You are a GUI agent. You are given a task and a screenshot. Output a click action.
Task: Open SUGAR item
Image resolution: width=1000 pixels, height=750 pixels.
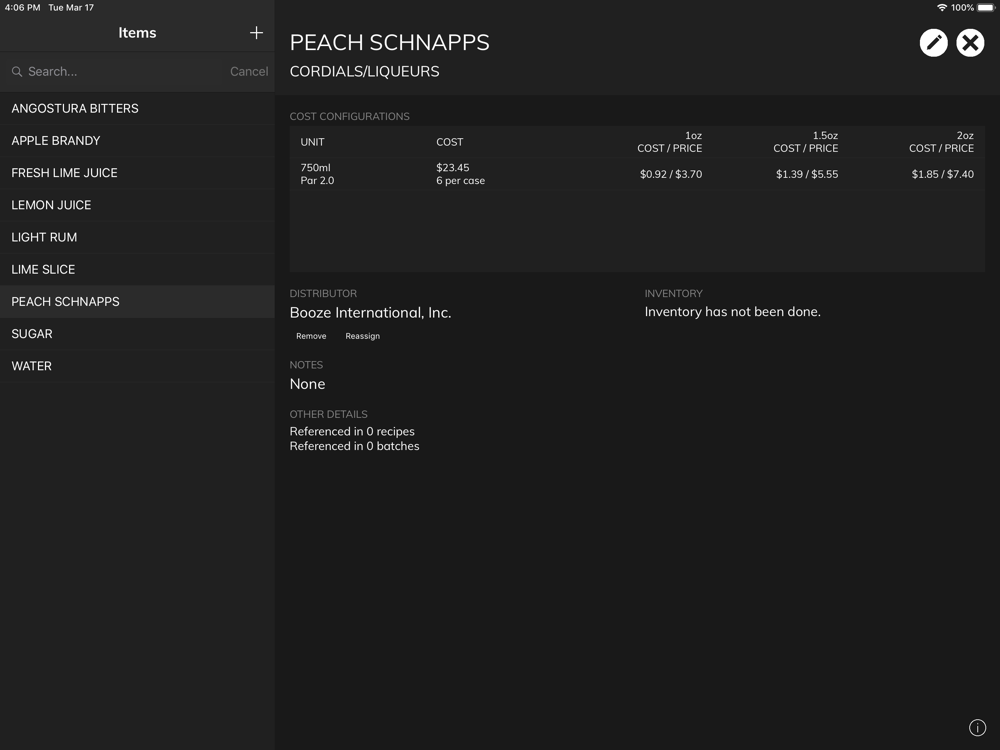[137, 334]
